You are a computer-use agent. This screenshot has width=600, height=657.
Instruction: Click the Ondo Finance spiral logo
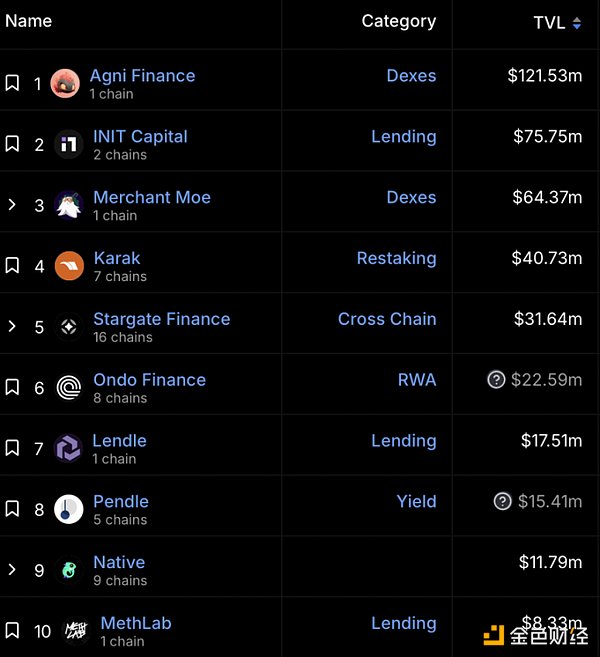tap(69, 388)
